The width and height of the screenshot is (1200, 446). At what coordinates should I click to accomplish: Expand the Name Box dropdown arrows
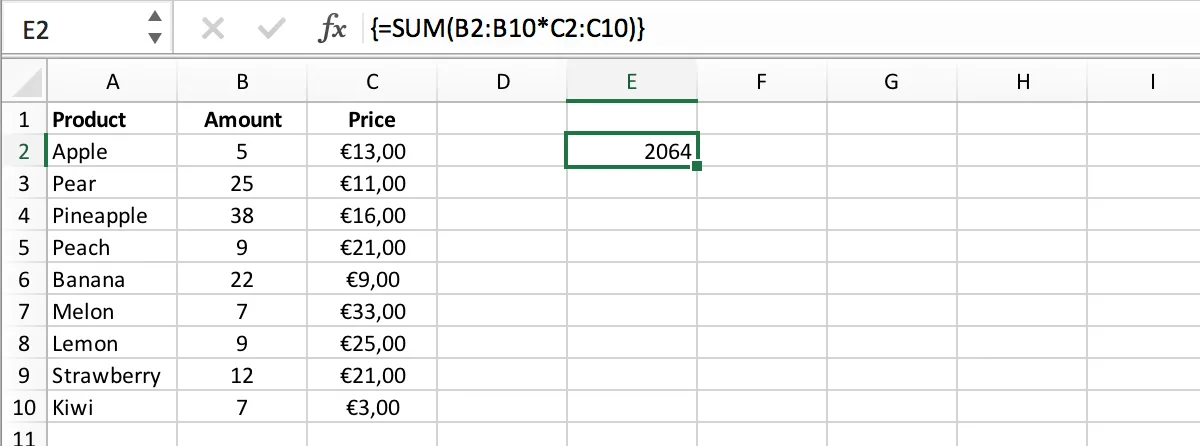pos(154,28)
